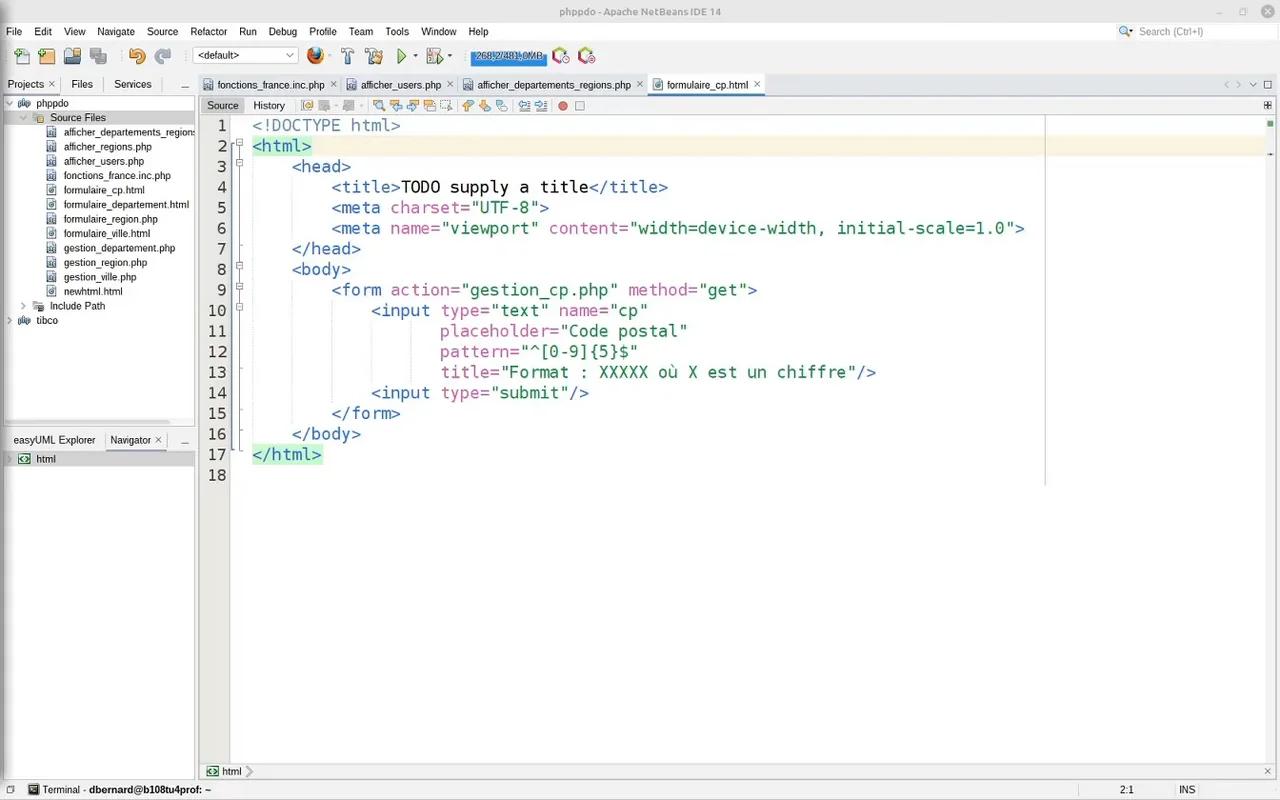Click the Search (Ctrl+I) input field

click(1200, 32)
